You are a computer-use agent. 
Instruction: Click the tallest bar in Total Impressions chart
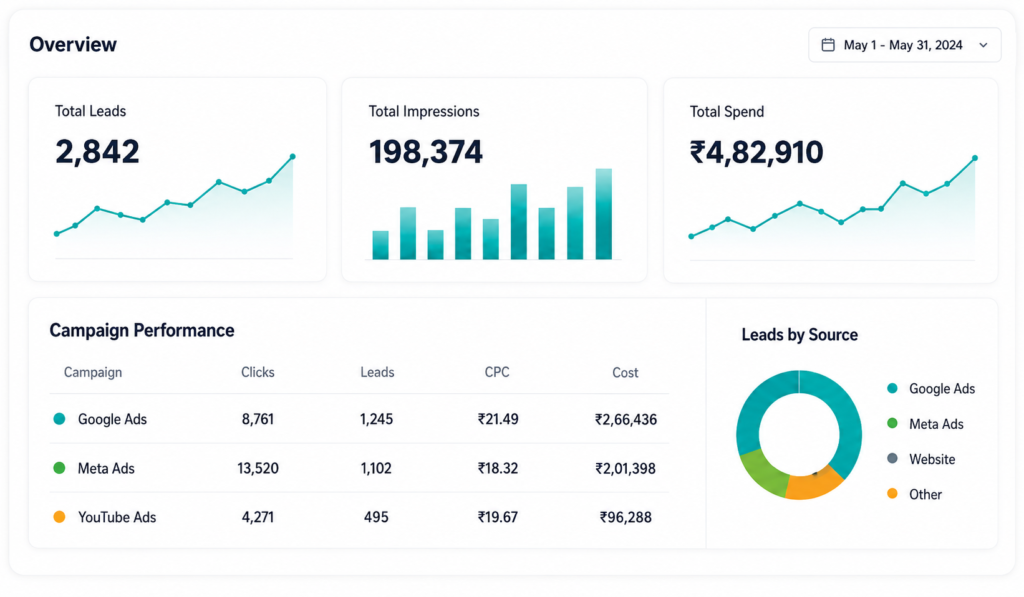[x=603, y=214]
